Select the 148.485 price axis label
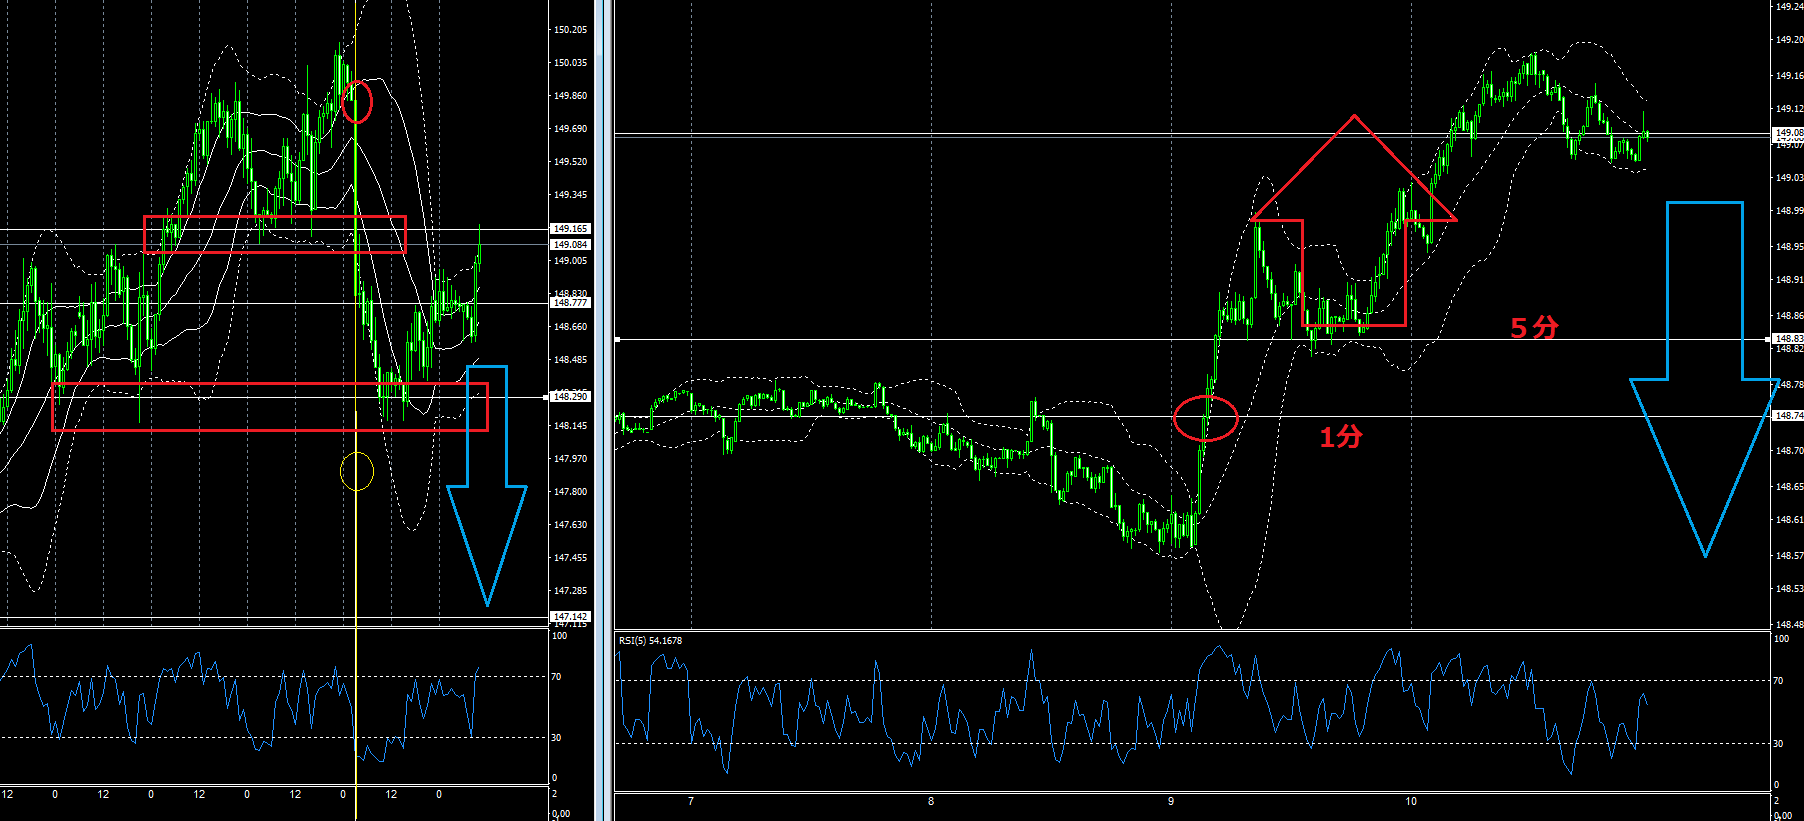1804x821 pixels. [570, 360]
